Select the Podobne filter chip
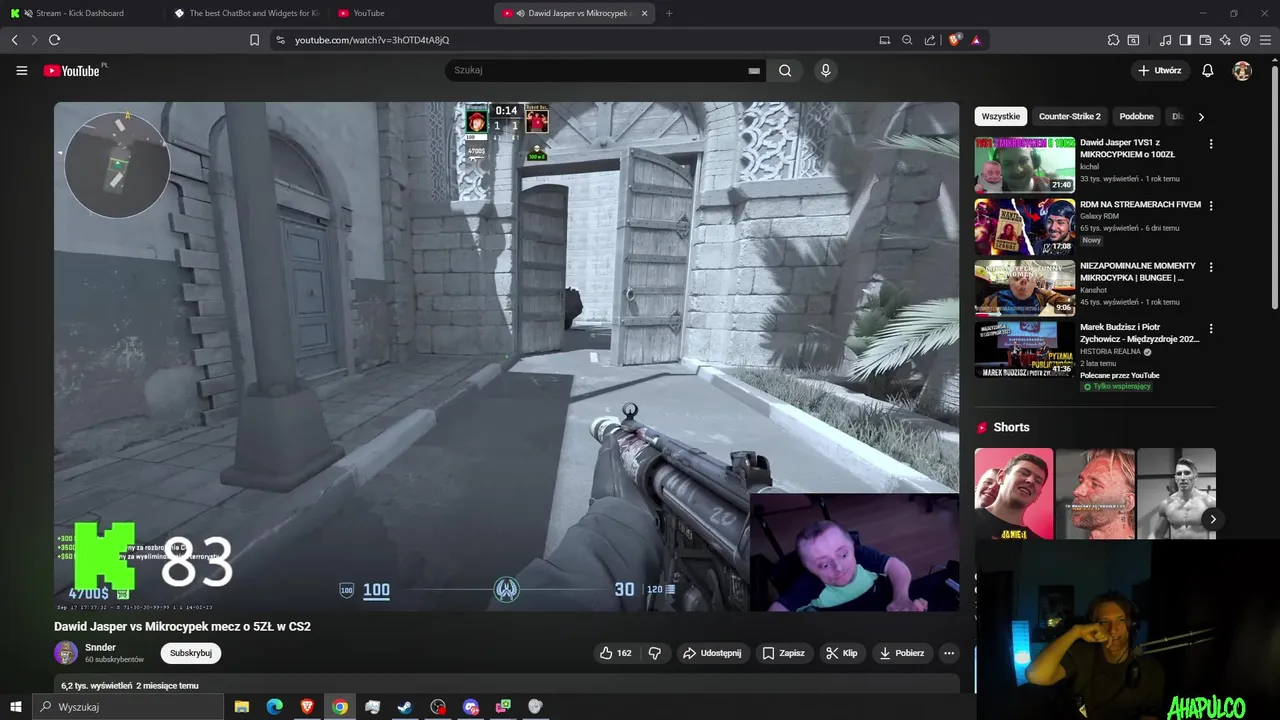 click(1136, 117)
